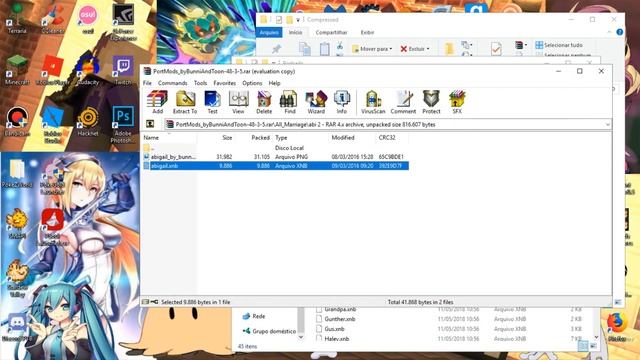Open the Firefox desktop shortcut
640x360 pixels.
tap(616, 327)
